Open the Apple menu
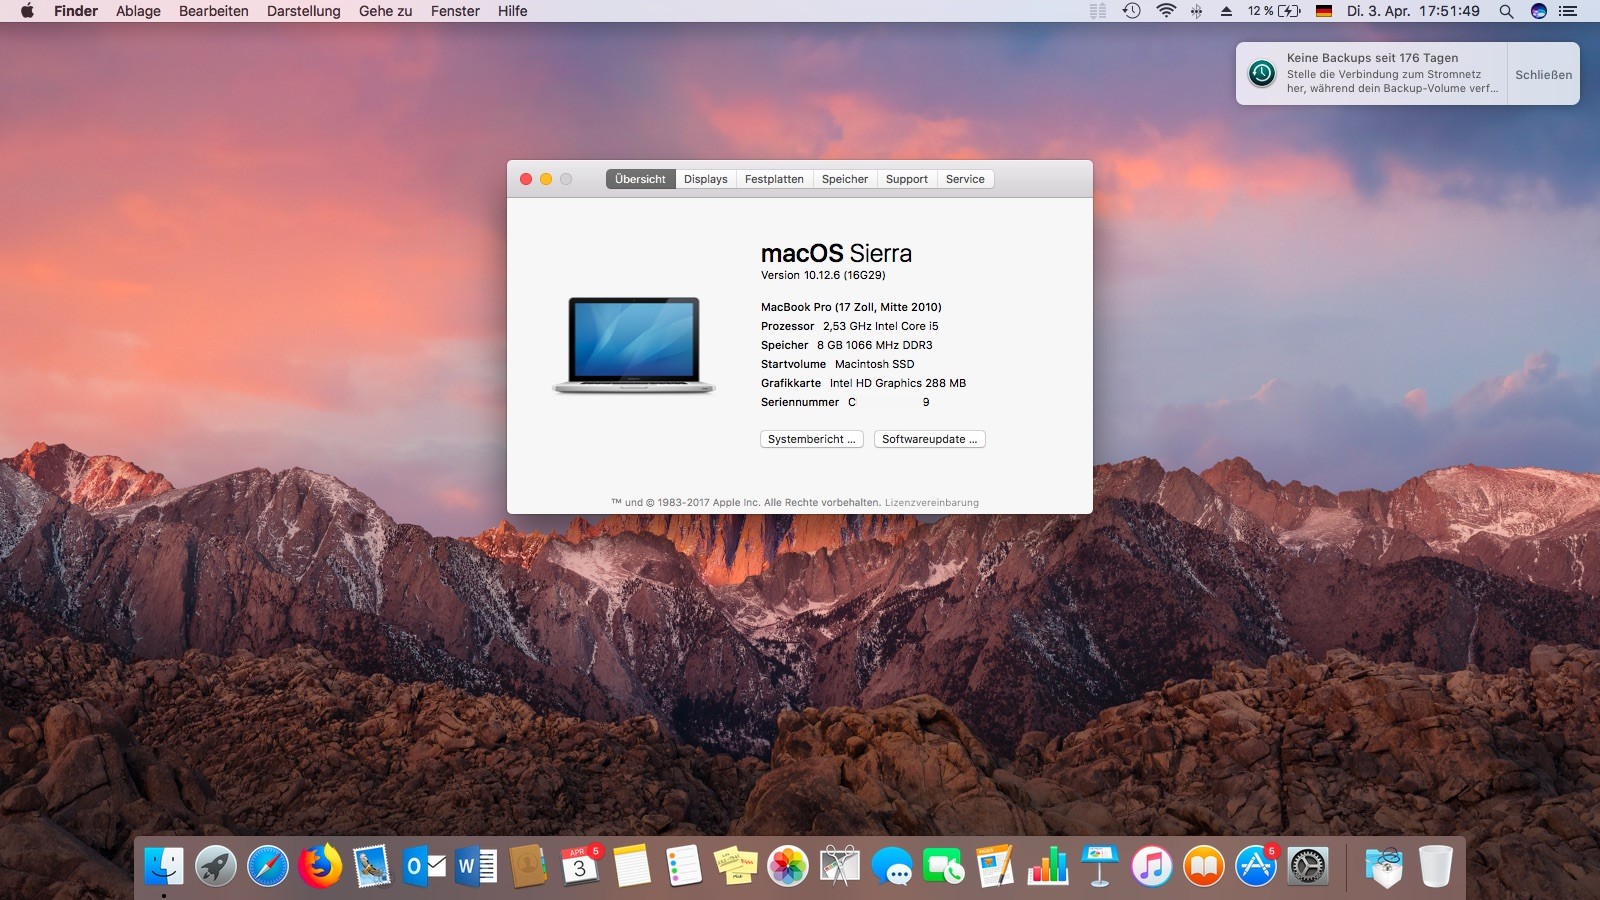The image size is (1600, 900). (x=27, y=11)
